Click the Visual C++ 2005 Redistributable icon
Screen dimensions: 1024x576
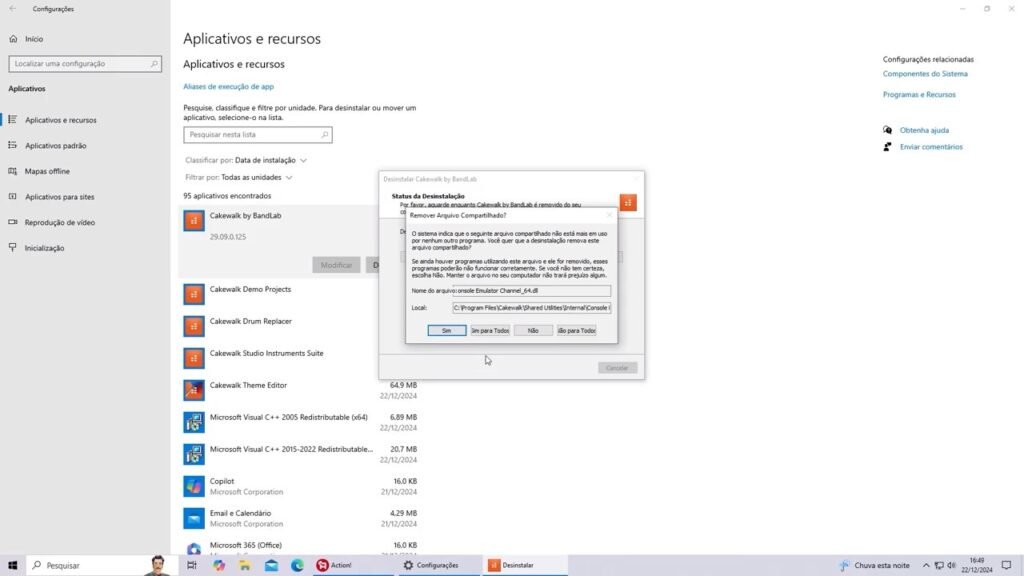[194, 423]
